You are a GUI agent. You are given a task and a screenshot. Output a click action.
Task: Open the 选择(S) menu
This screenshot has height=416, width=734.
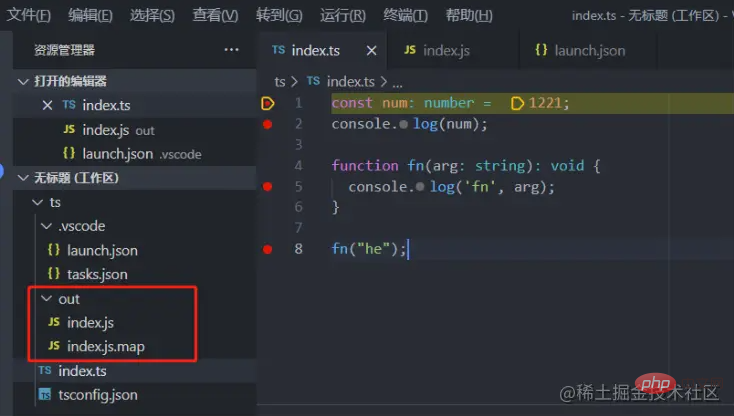(153, 15)
